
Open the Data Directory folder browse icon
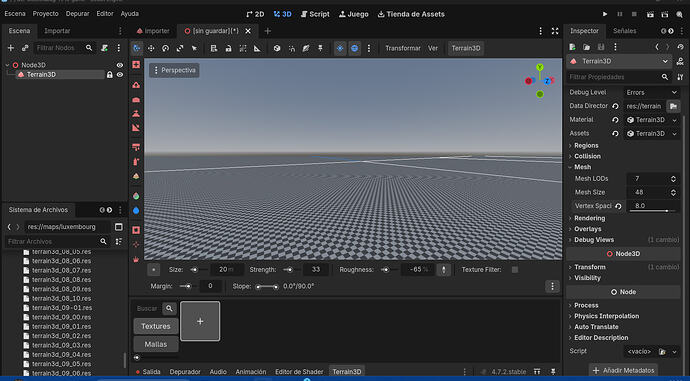click(673, 106)
